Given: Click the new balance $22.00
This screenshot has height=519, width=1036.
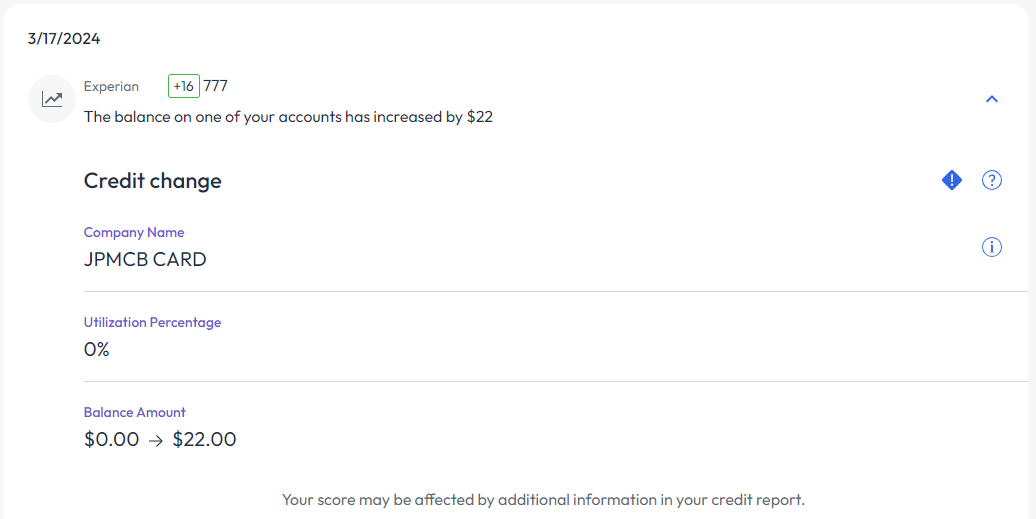Looking at the screenshot, I should [x=204, y=439].
